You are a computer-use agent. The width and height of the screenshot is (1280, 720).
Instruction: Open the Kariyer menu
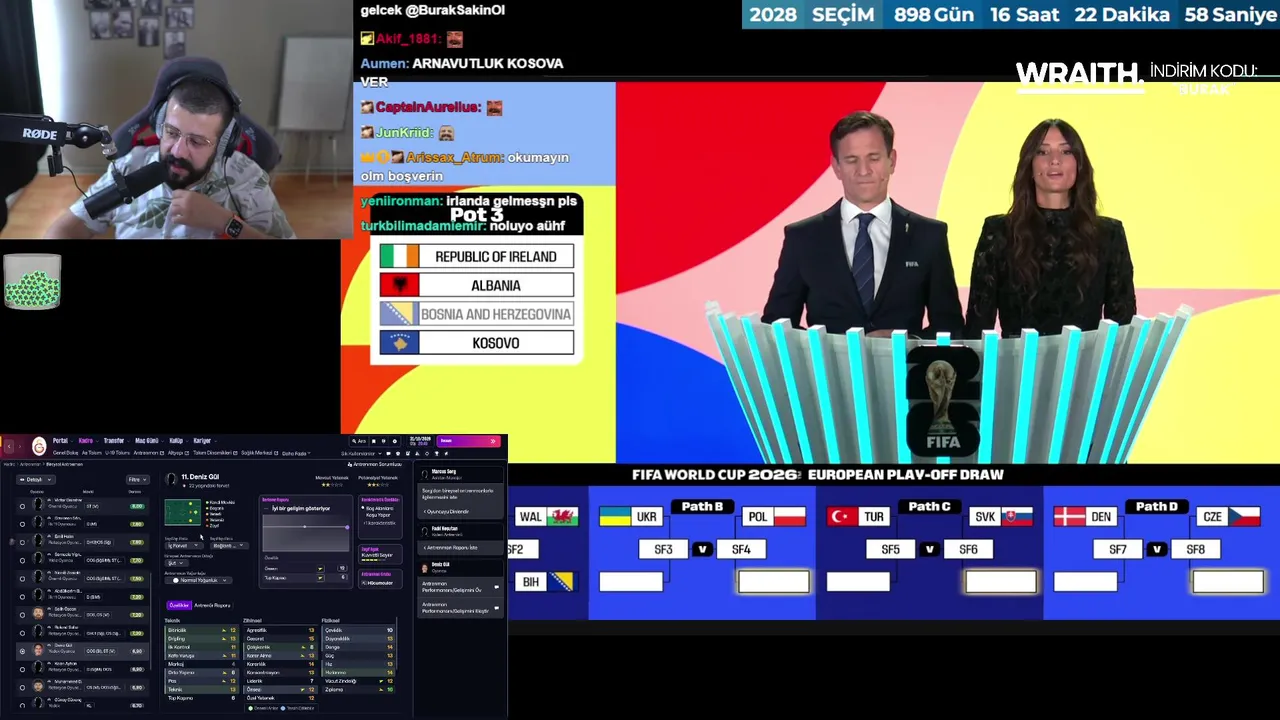pyautogui.click(x=202, y=441)
